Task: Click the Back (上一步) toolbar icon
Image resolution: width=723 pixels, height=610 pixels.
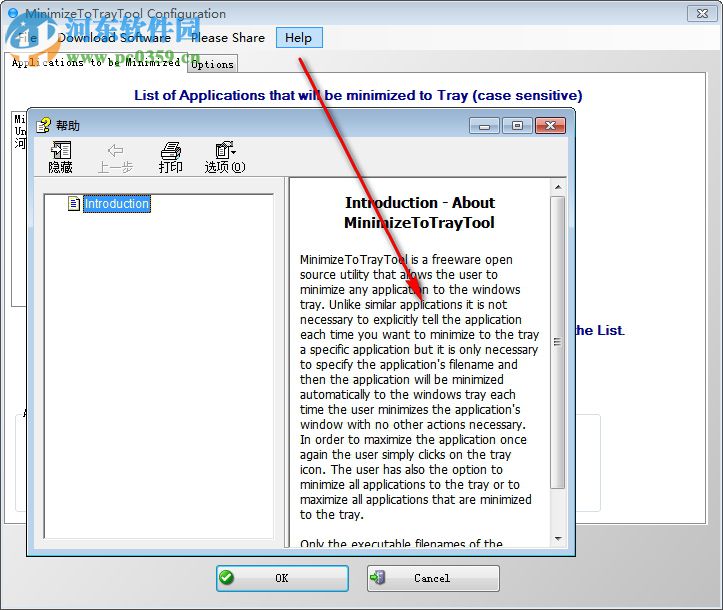Action: 115,157
